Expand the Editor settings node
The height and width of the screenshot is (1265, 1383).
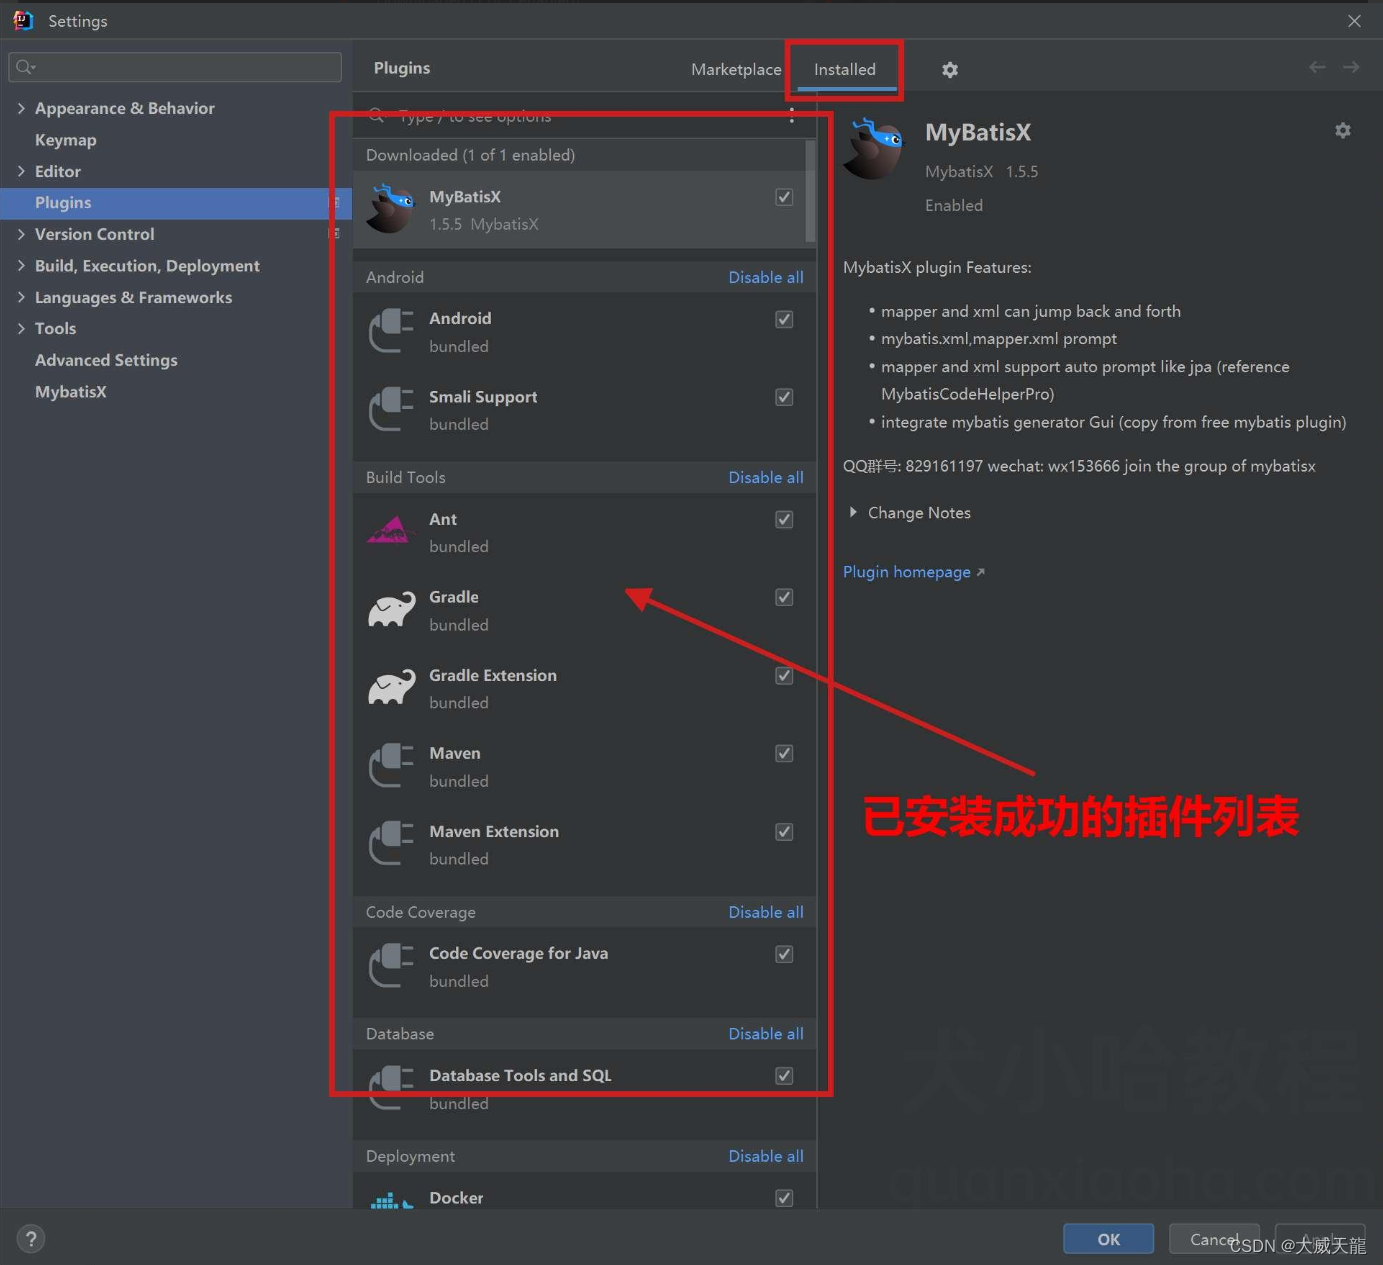(x=21, y=171)
